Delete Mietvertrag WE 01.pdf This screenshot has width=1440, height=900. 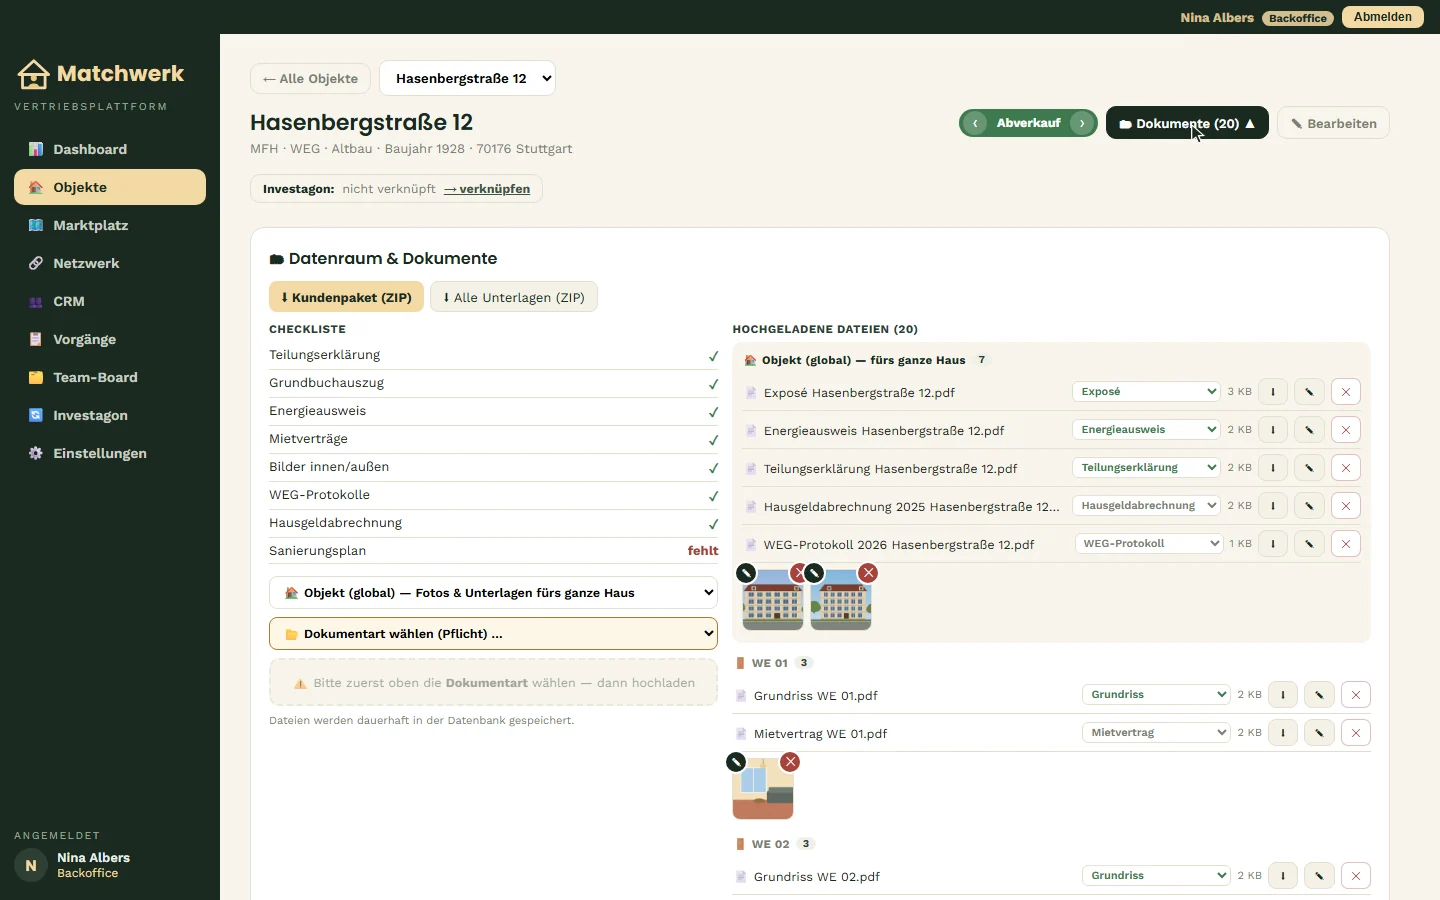(x=1356, y=733)
